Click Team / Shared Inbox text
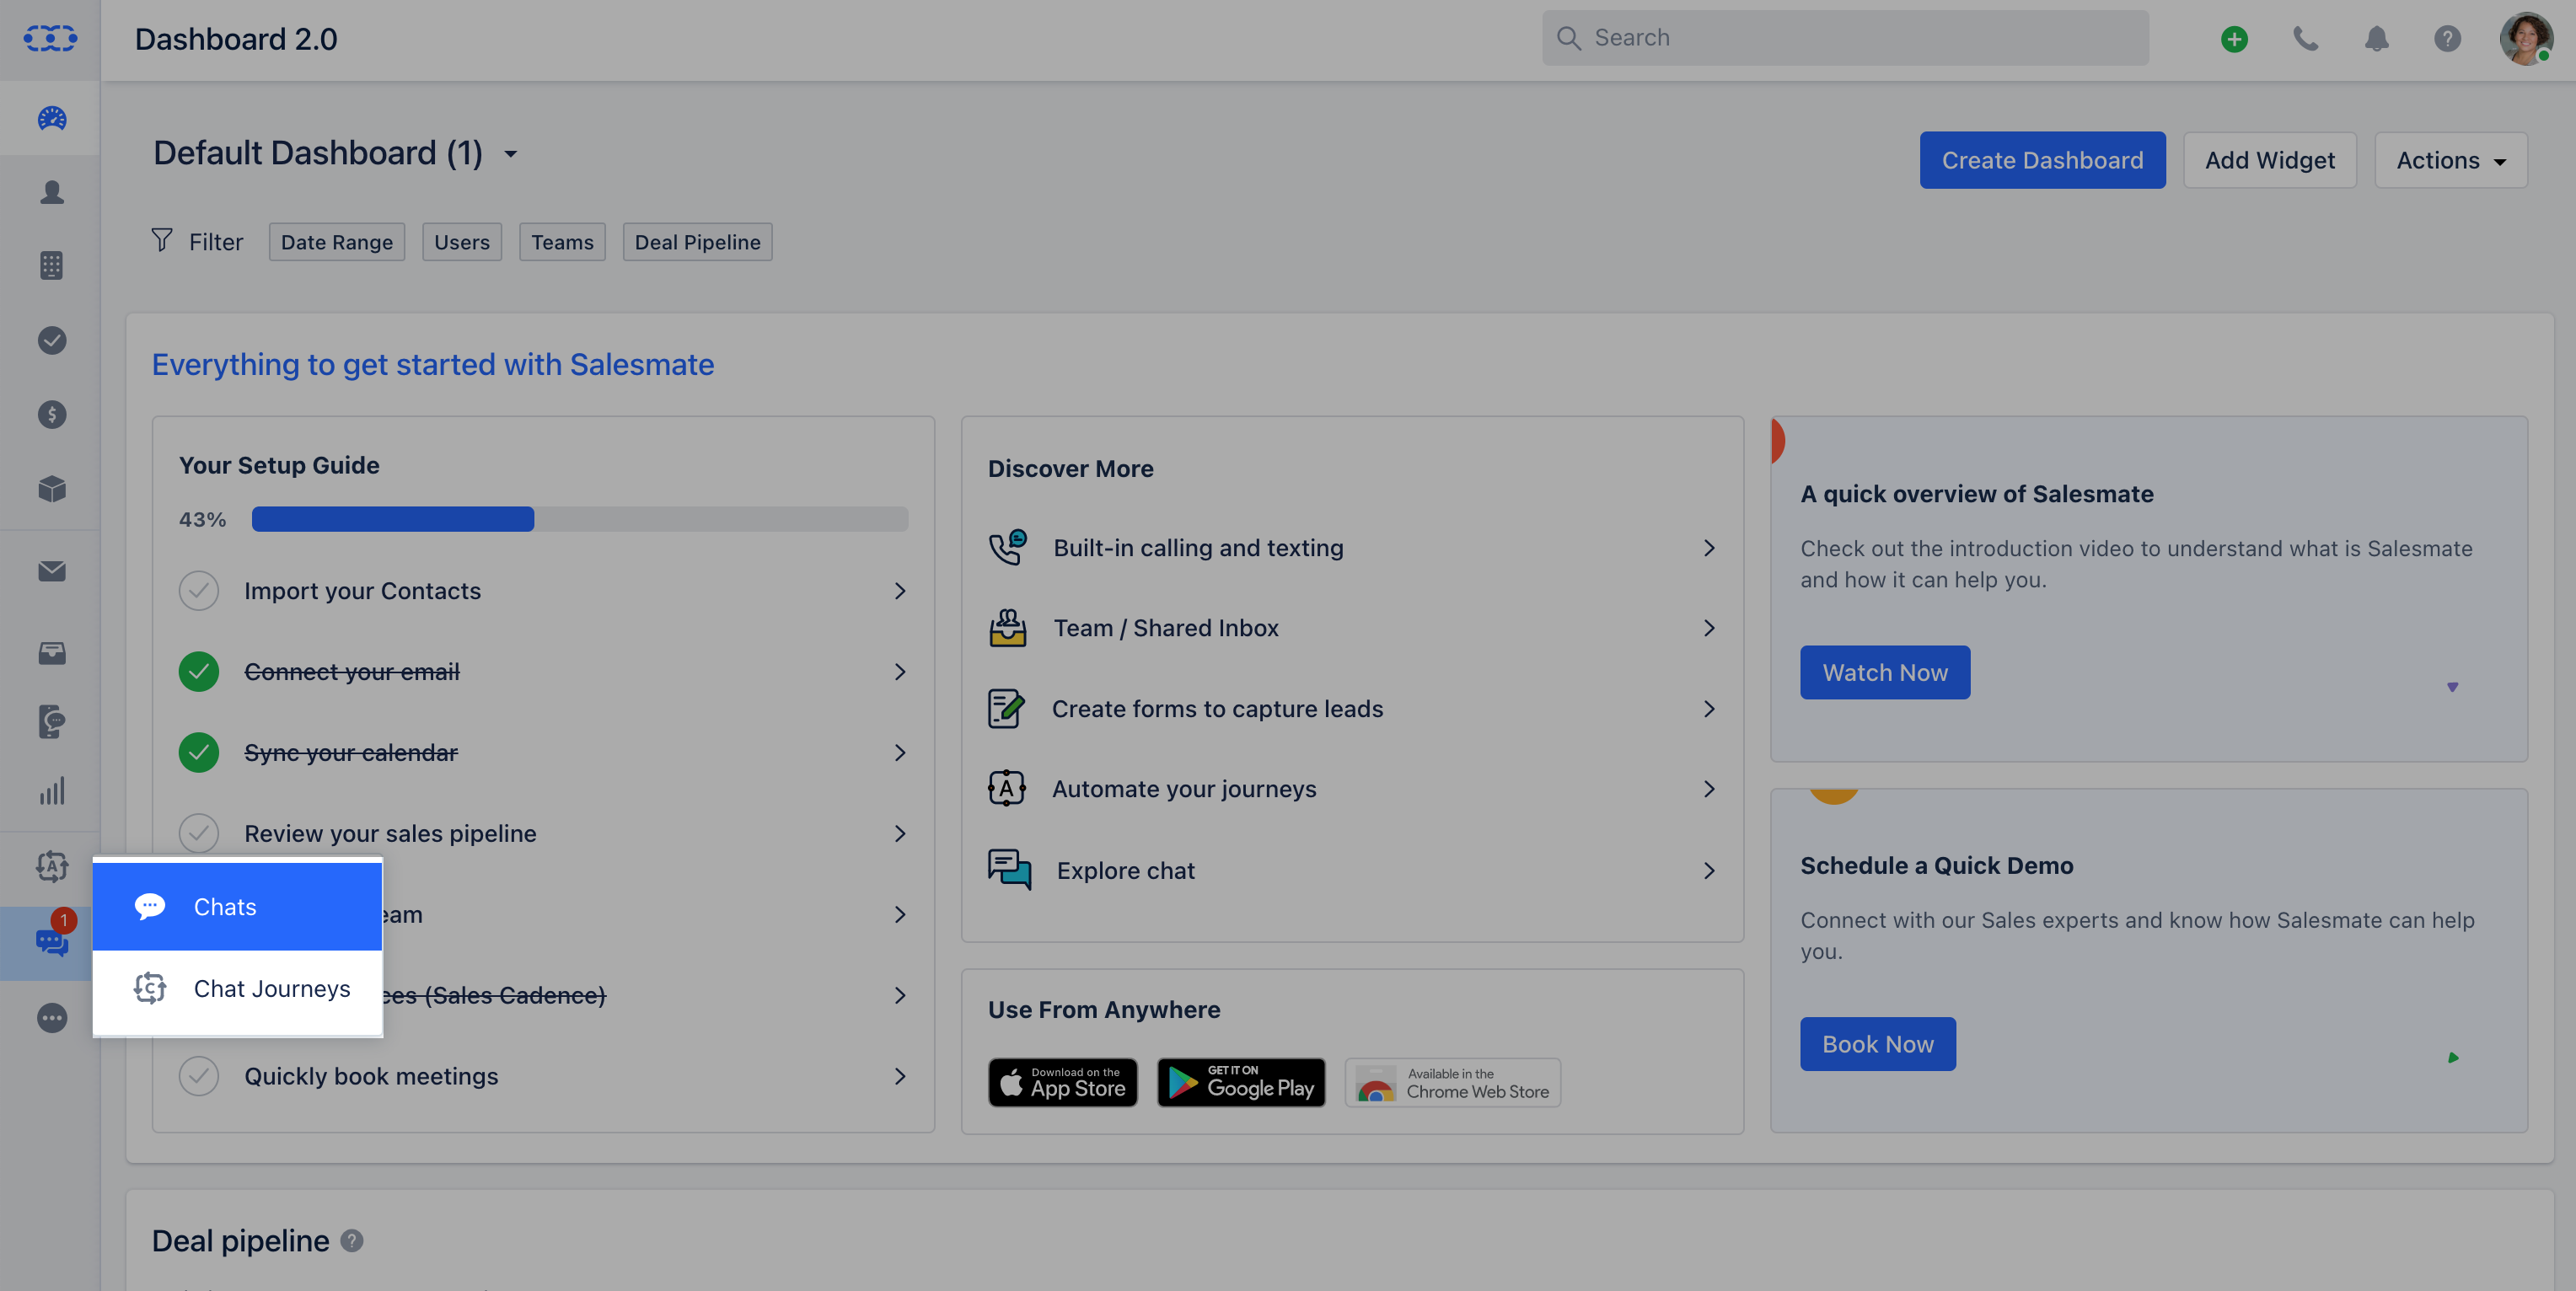Image resolution: width=2576 pixels, height=1291 pixels. coord(1166,628)
